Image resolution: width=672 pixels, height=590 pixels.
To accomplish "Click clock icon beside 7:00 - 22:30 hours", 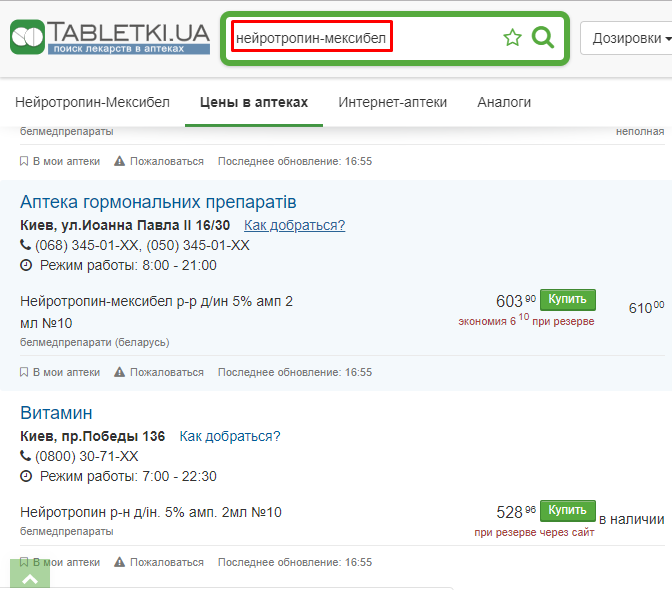I will pyautogui.click(x=26, y=476).
